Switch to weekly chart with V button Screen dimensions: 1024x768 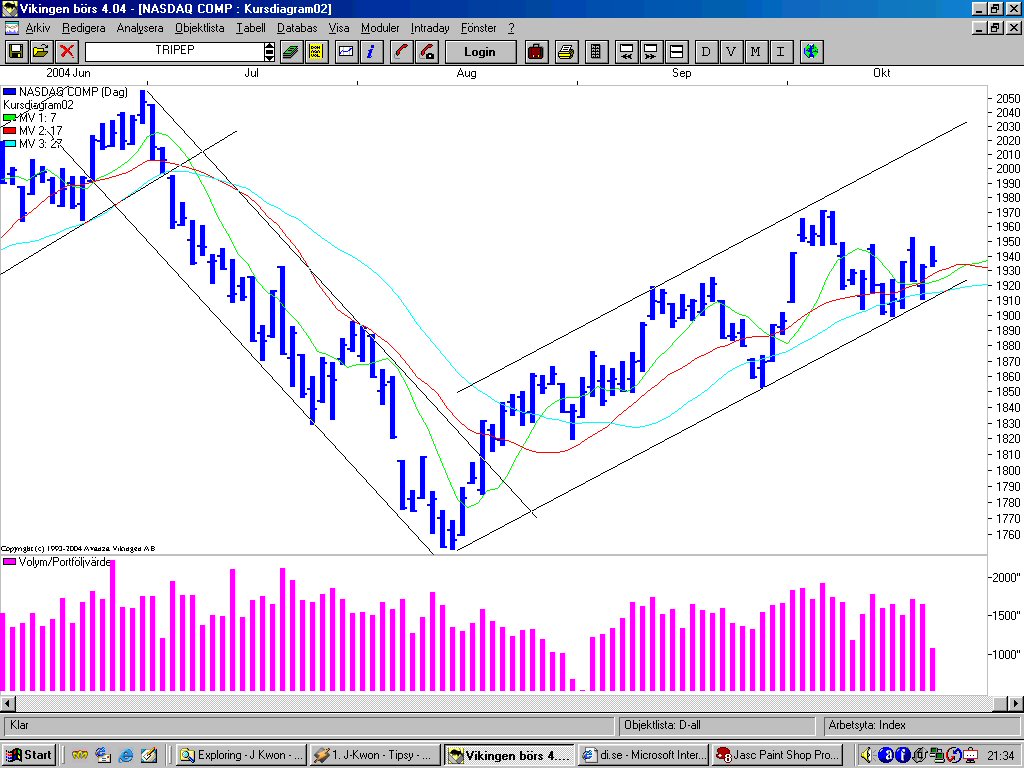coord(731,52)
